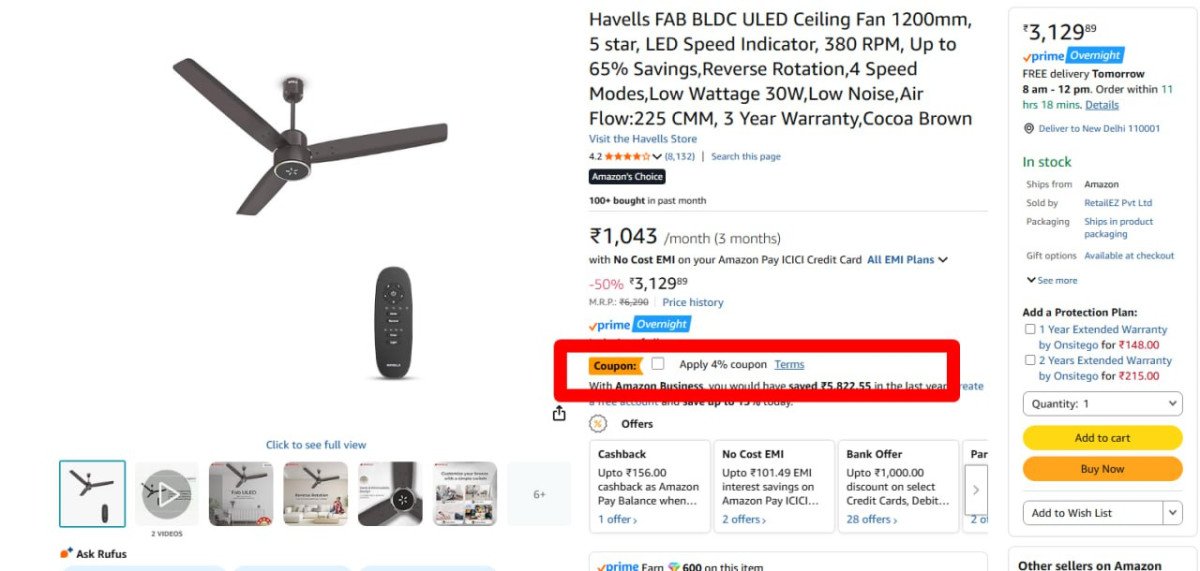Check the 1 Year Extended Warranty option
This screenshot has width=1200, height=571.
coord(1030,329)
